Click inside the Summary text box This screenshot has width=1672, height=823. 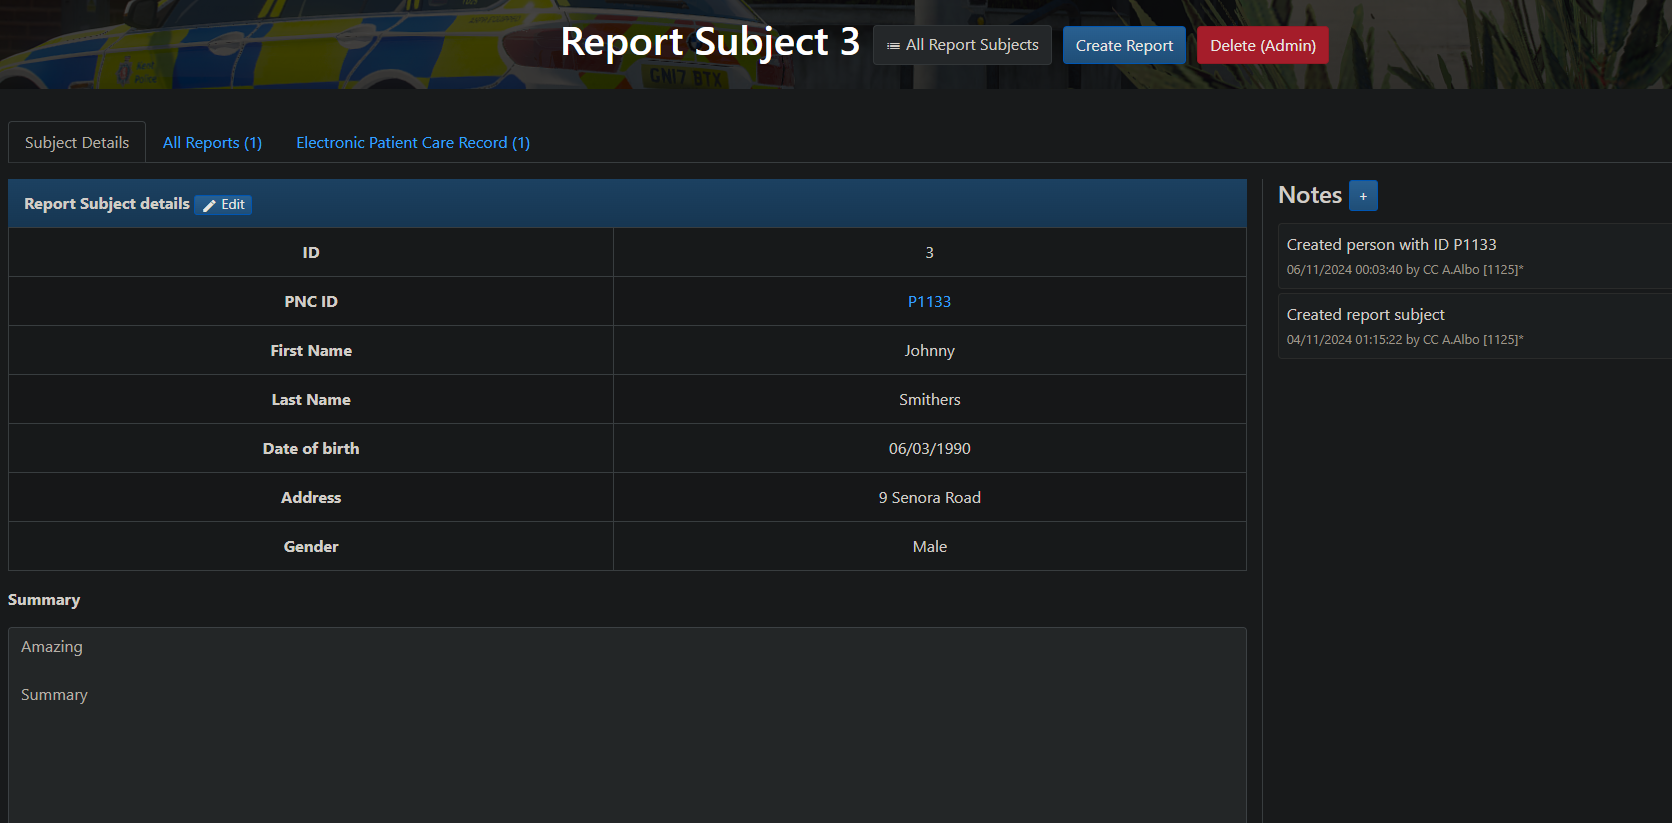click(627, 740)
